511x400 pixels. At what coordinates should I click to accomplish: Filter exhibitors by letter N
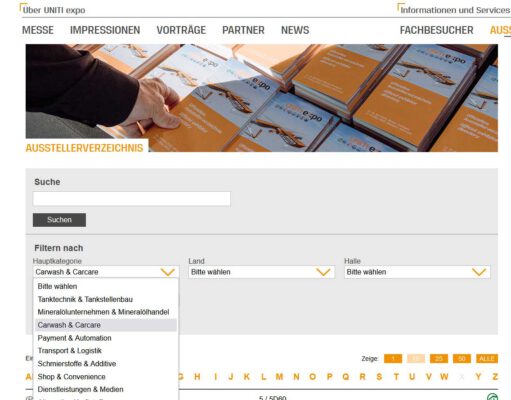(x=296, y=377)
